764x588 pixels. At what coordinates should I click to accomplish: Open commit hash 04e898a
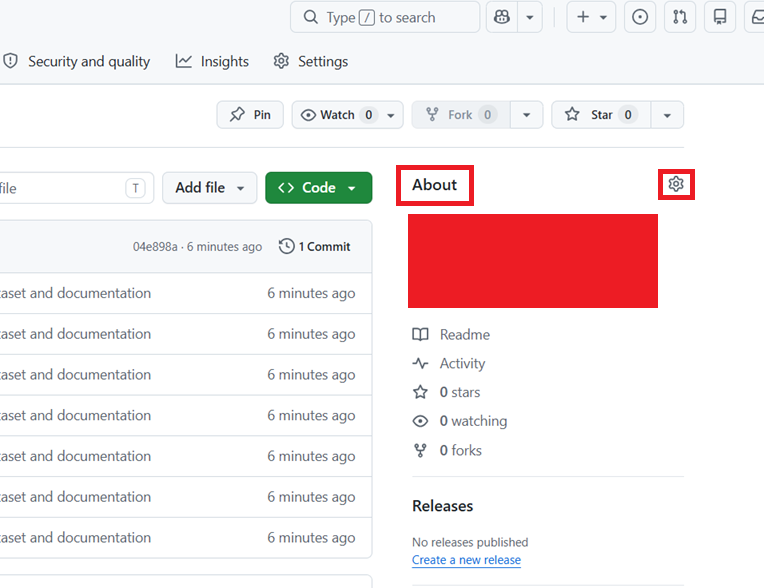point(155,247)
